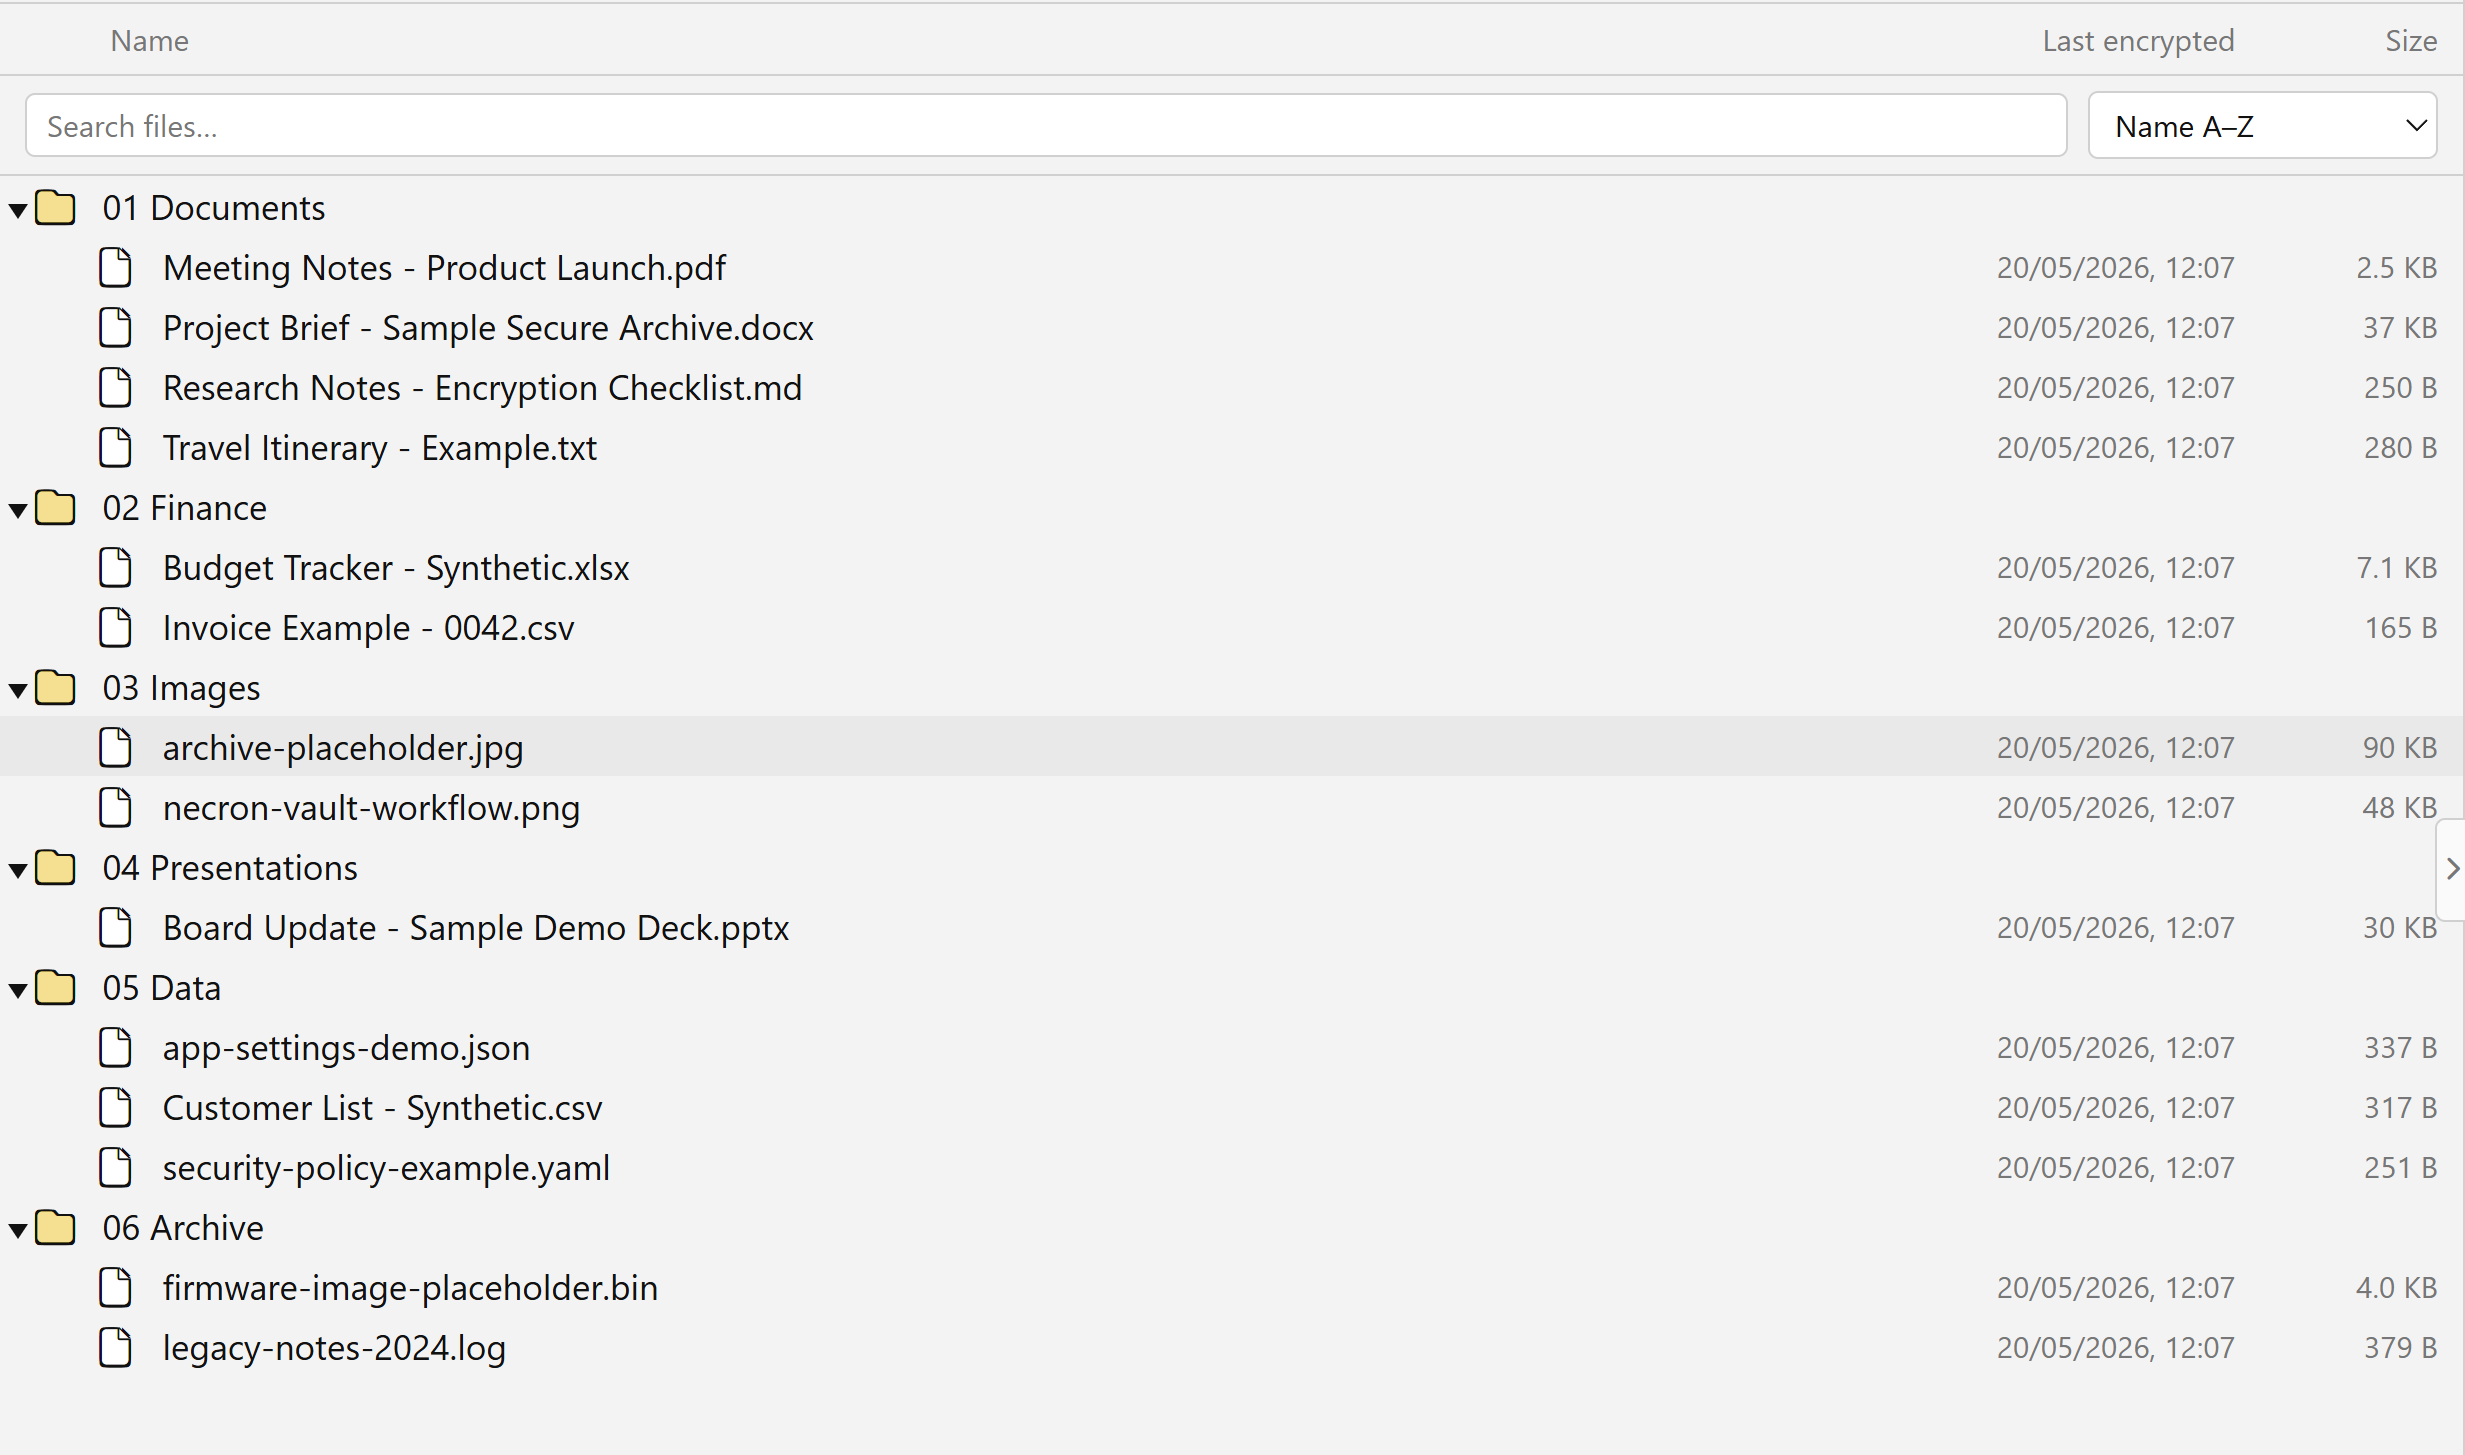
Task: Select Project Brief - Sample Secure Archive.docx
Action: click(x=488, y=328)
